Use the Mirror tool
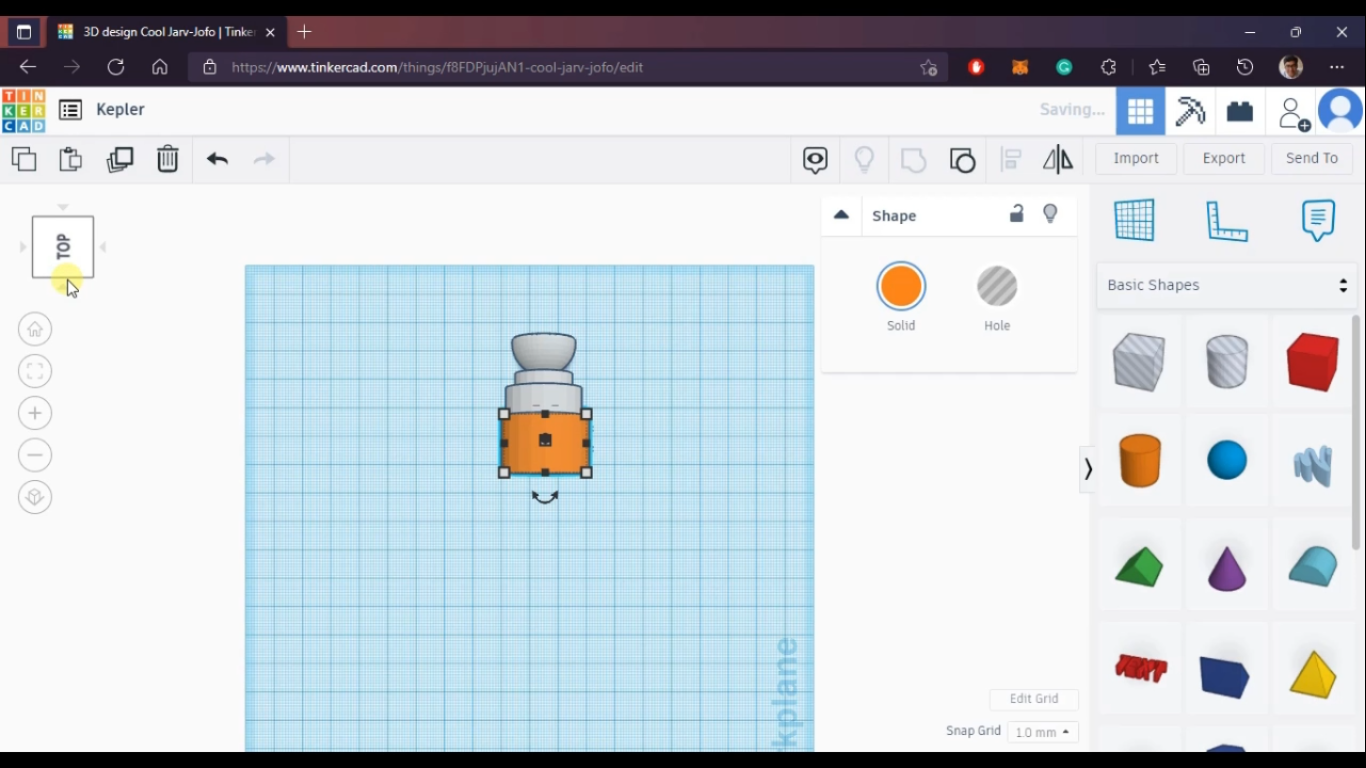 click(x=1058, y=159)
